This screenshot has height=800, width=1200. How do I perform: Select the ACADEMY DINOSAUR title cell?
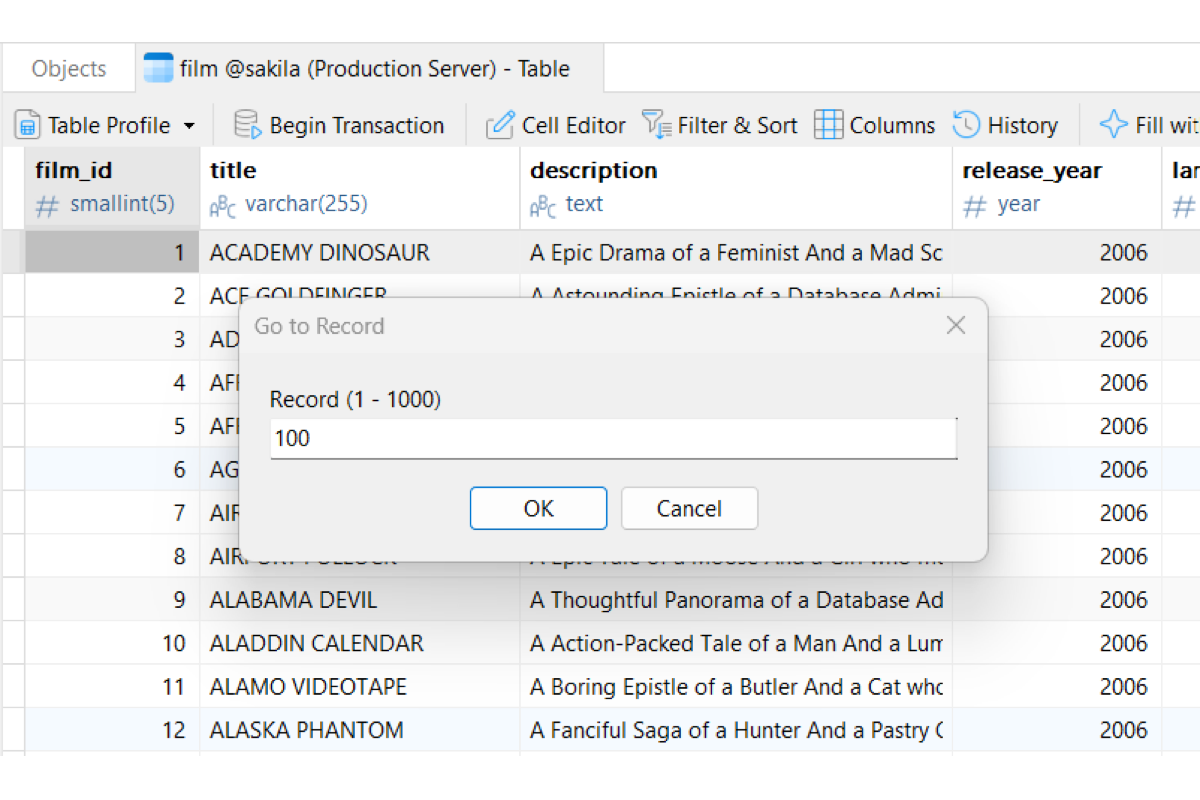360,253
